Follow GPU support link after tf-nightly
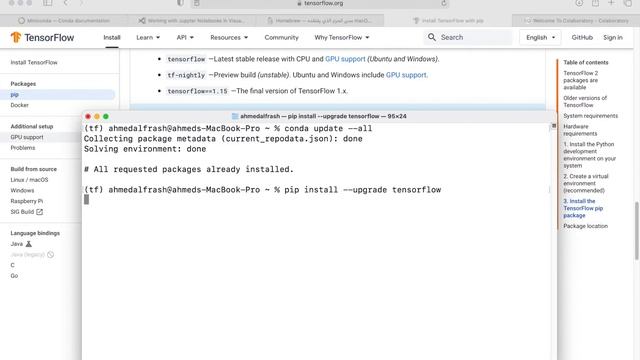Screen dimensions: 640x360 click(406, 75)
